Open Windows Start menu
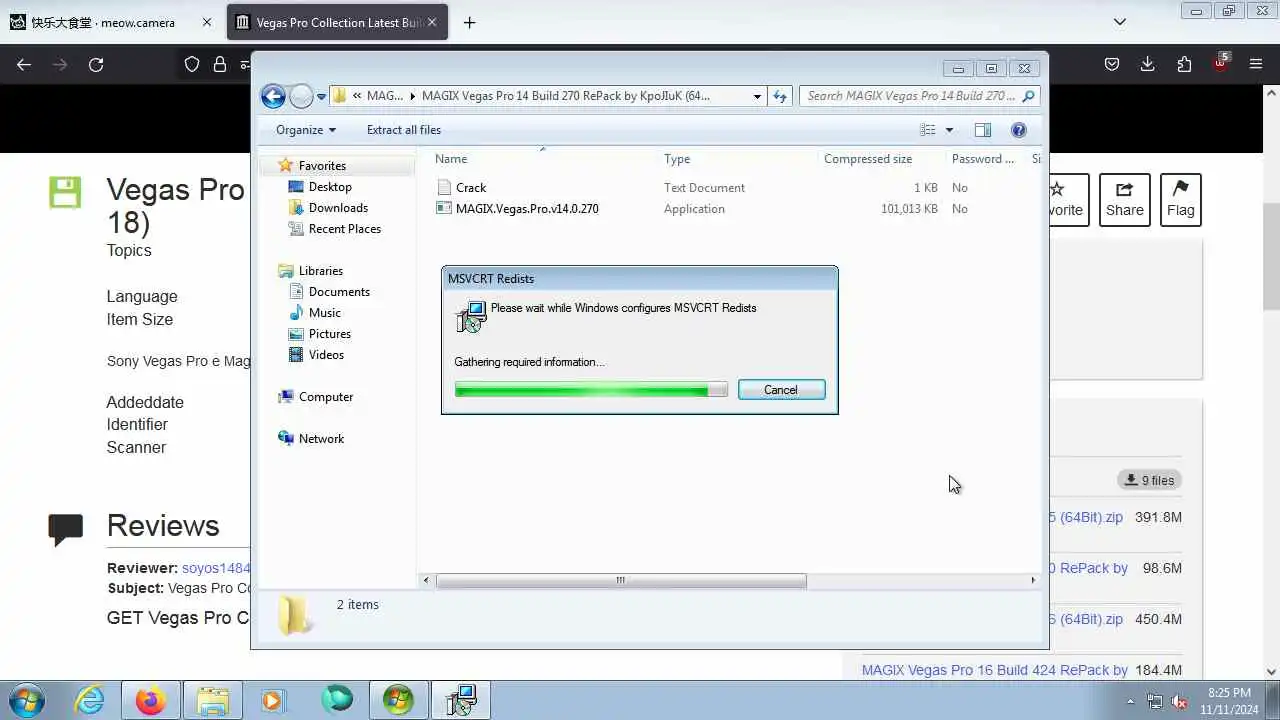 (25, 700)
